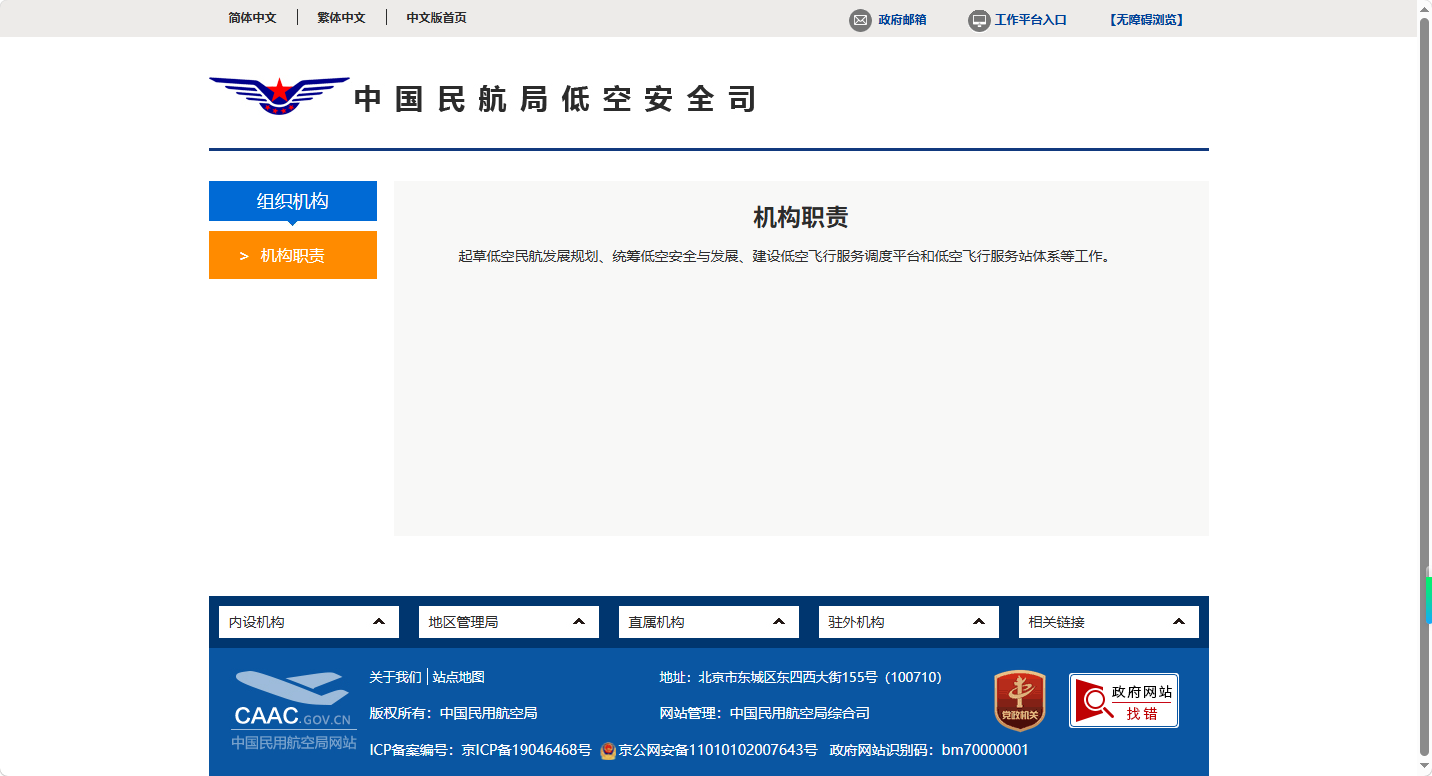The width and height of the screenshot is (1432, 776).
Task: Click the 机构职责 page heading
Action: (x=801, y=218)
